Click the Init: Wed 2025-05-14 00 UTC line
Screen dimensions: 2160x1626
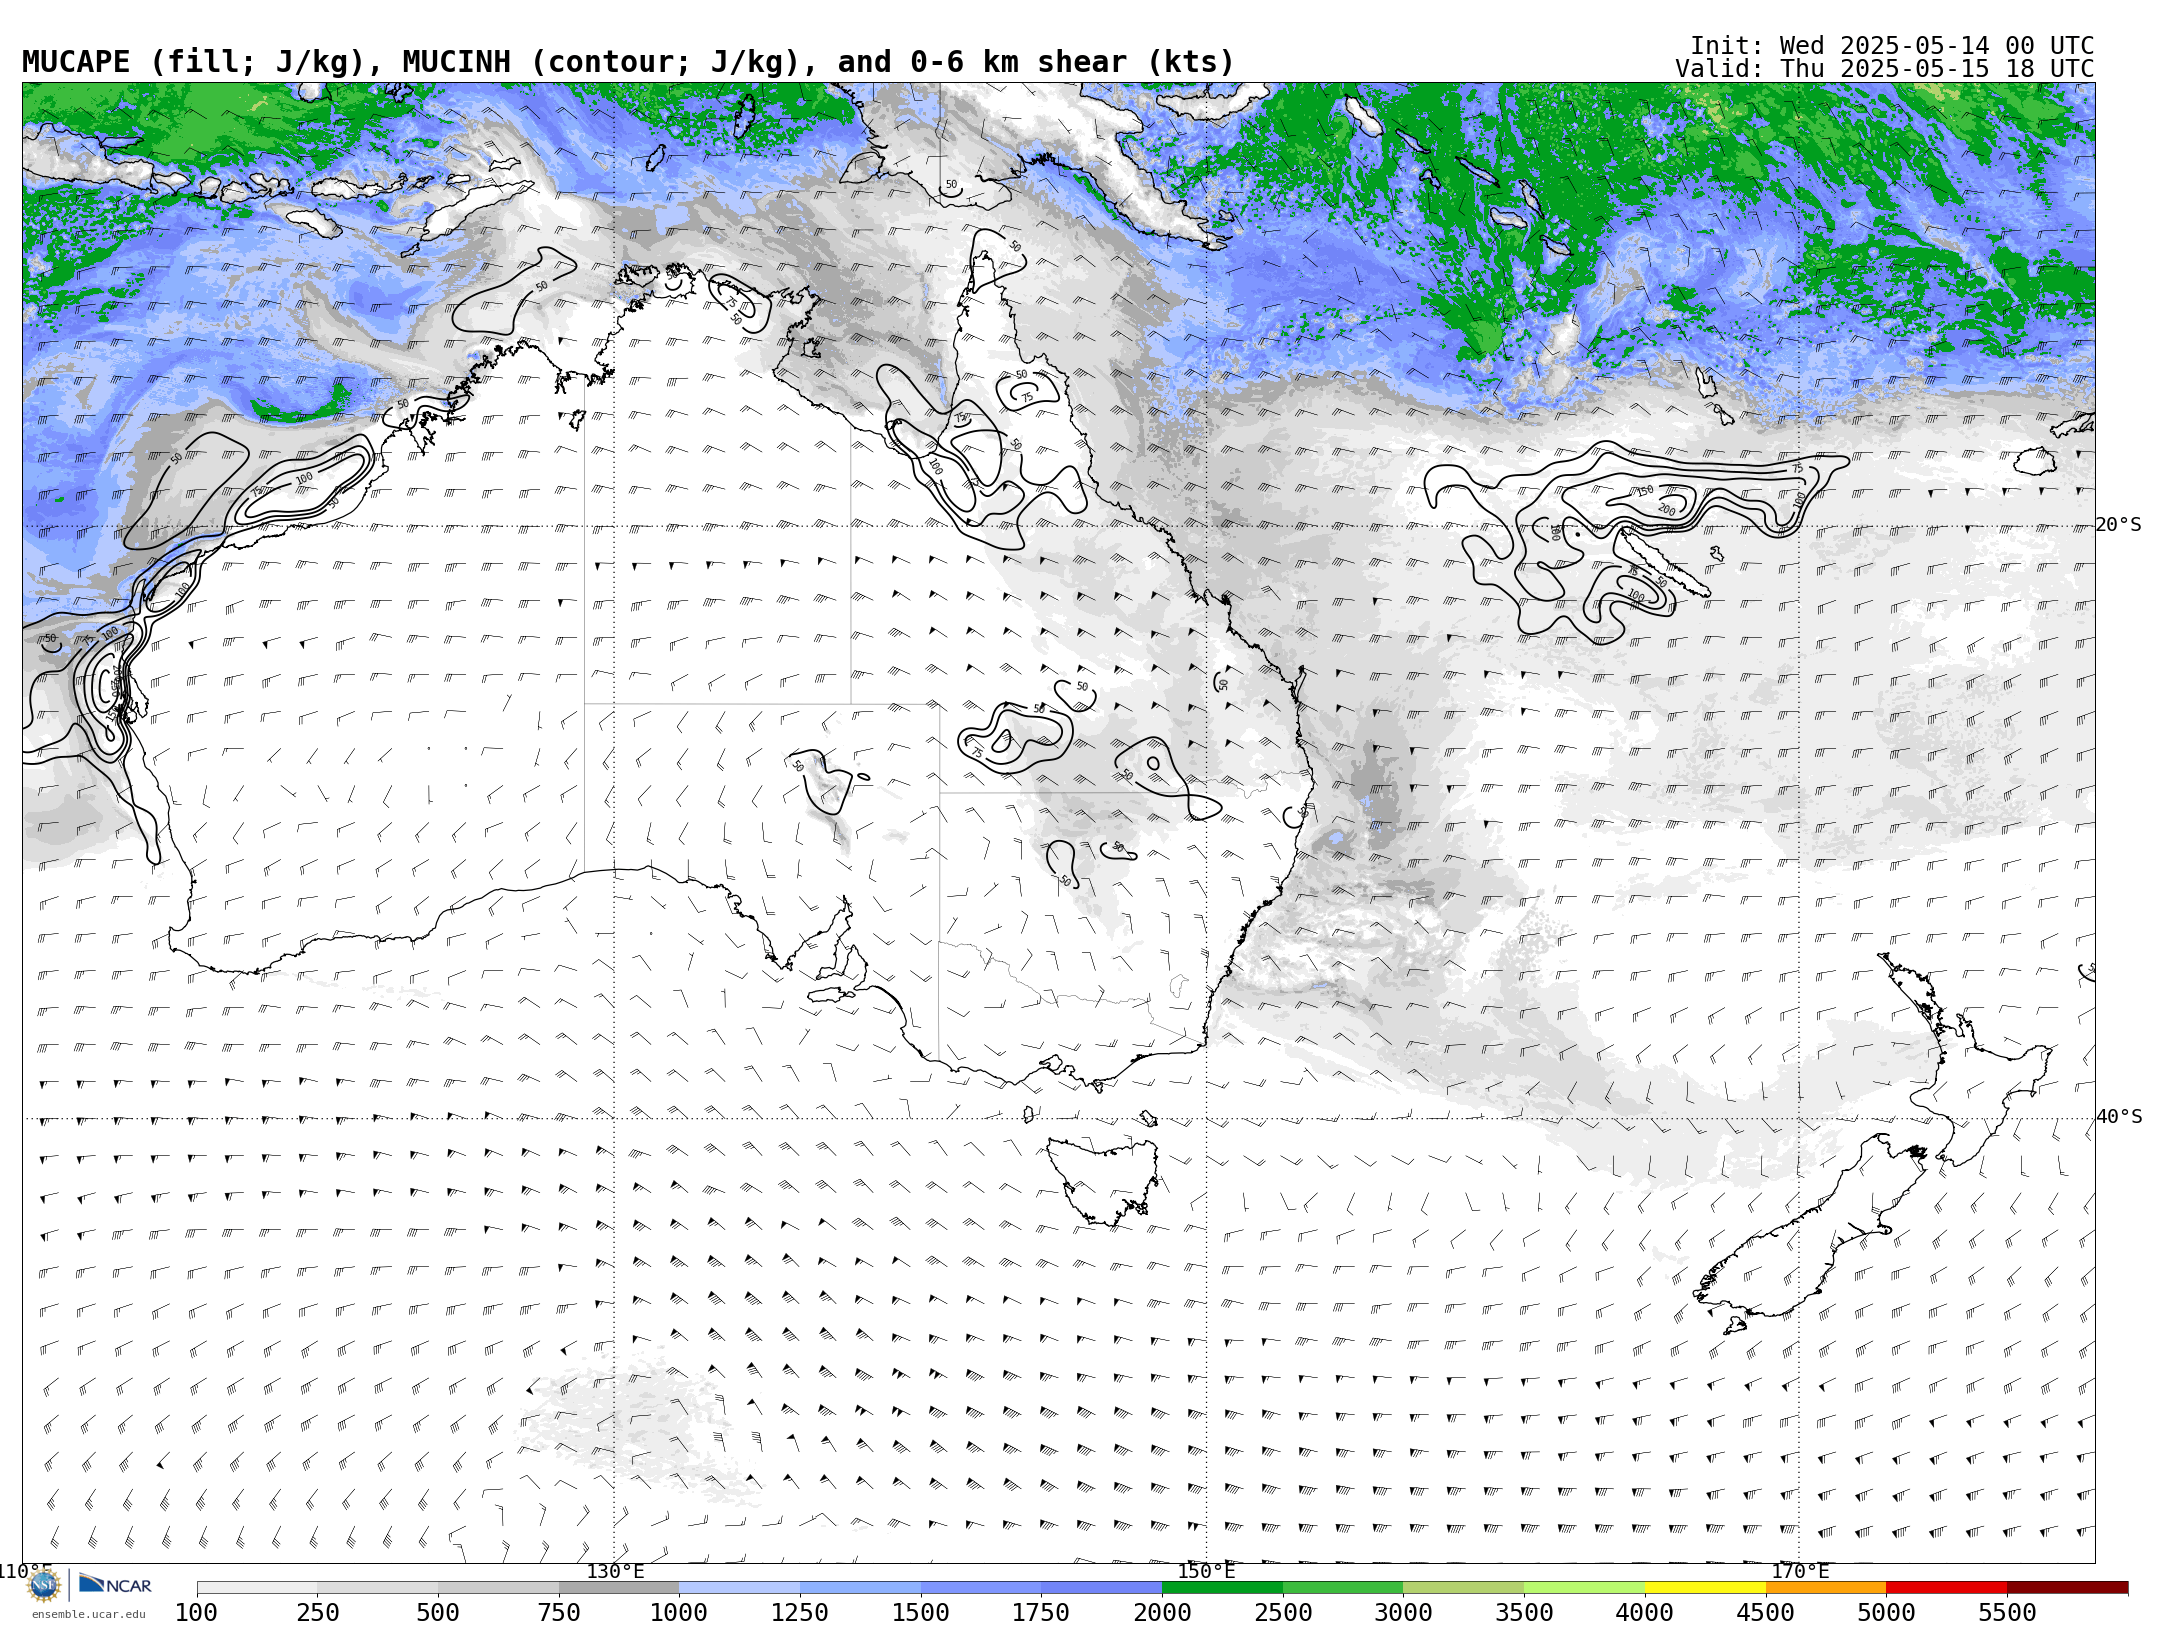[x=1892, y=46]
